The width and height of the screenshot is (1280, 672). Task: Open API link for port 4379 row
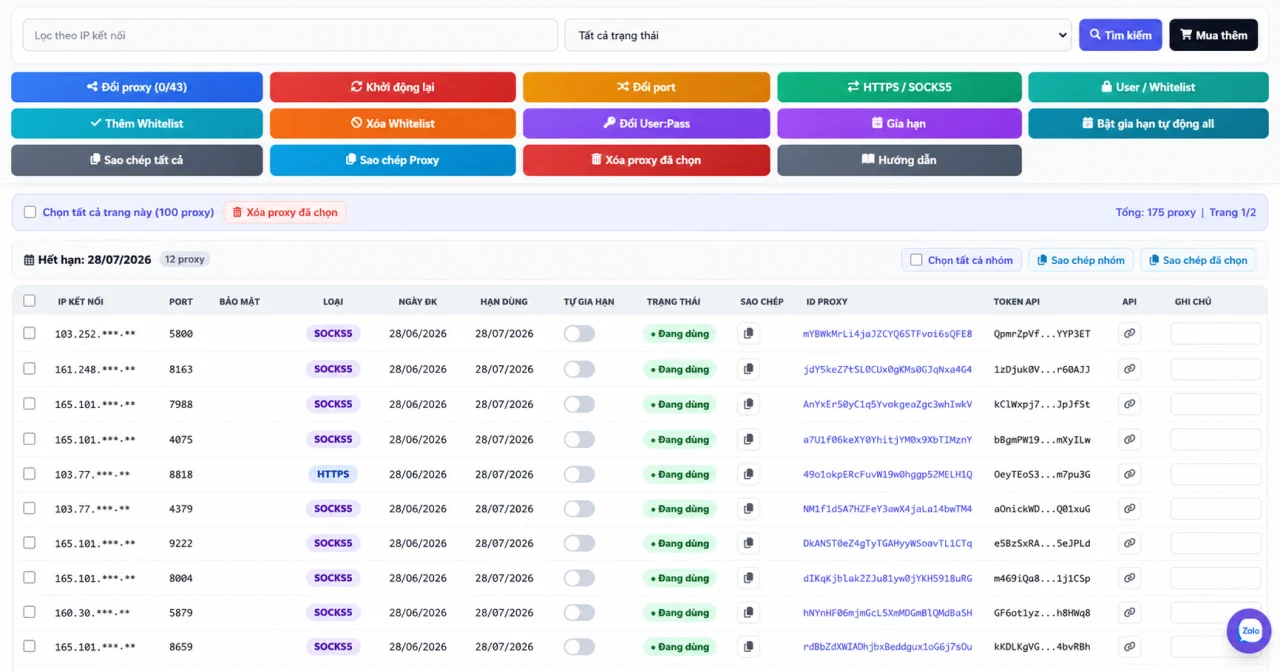1129,509
